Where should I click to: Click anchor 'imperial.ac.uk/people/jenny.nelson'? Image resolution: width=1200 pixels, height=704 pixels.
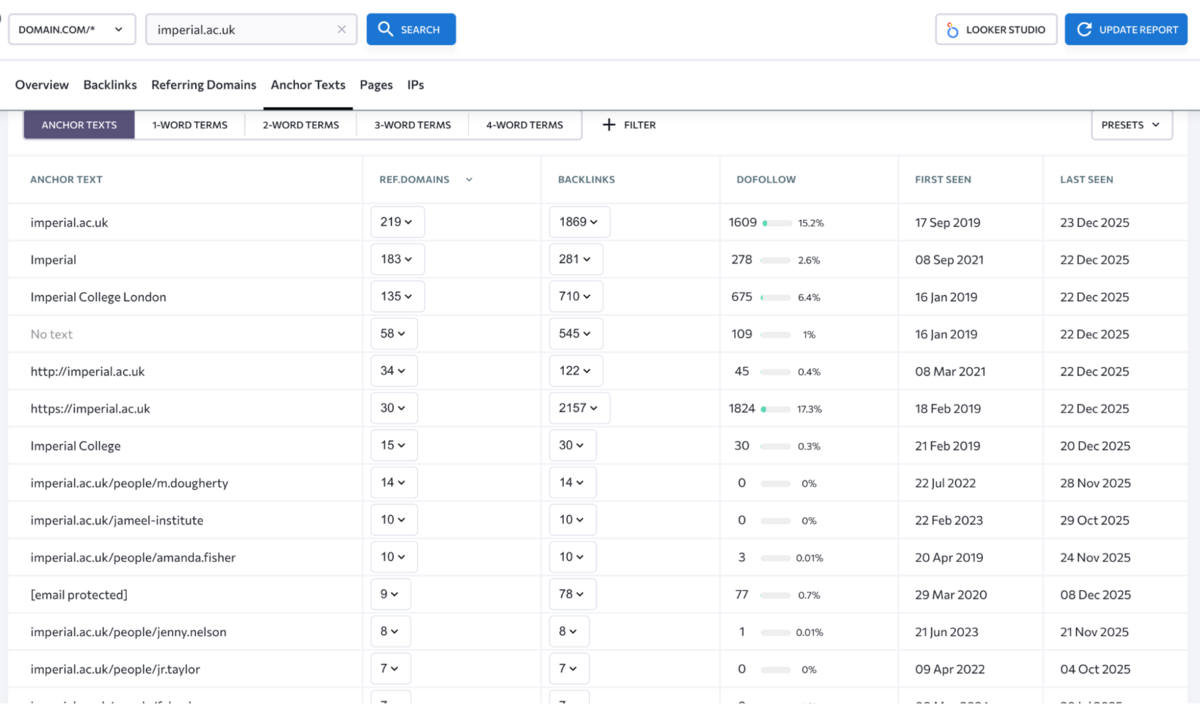click(128, 632)
